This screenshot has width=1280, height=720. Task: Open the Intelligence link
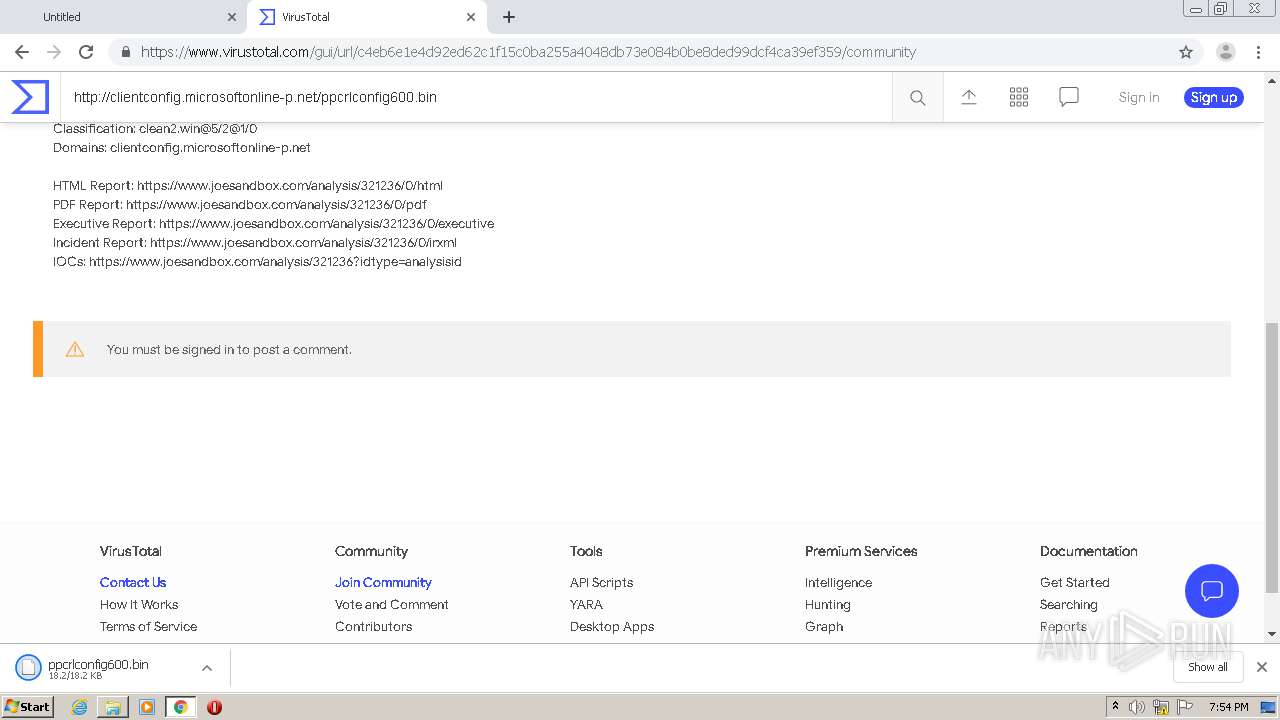pos(838,582)
